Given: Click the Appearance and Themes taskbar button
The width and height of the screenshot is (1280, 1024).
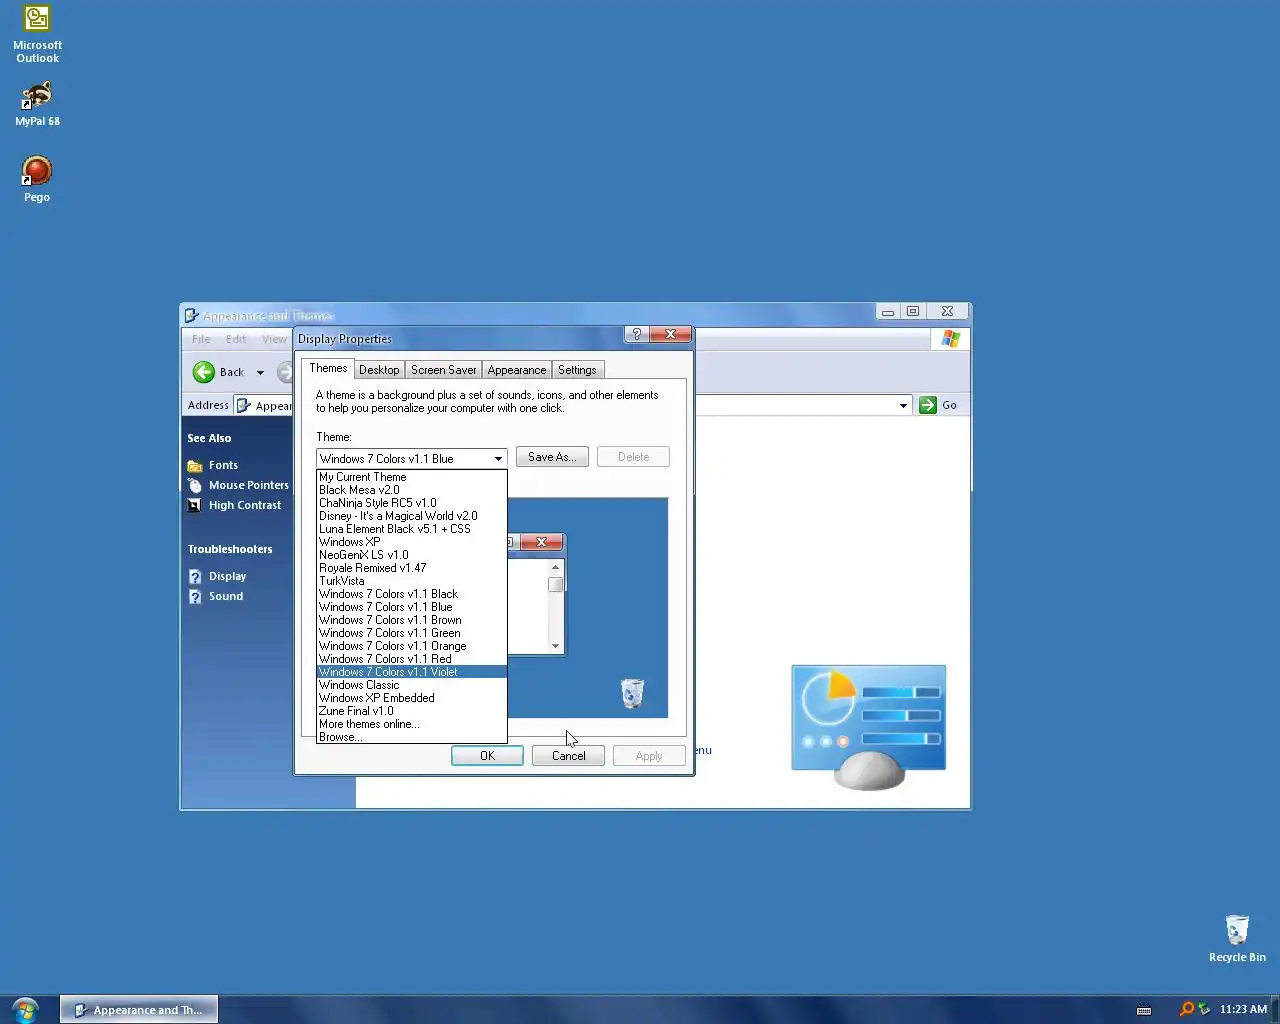Looking at the screenshot, I should [139, 1010].
